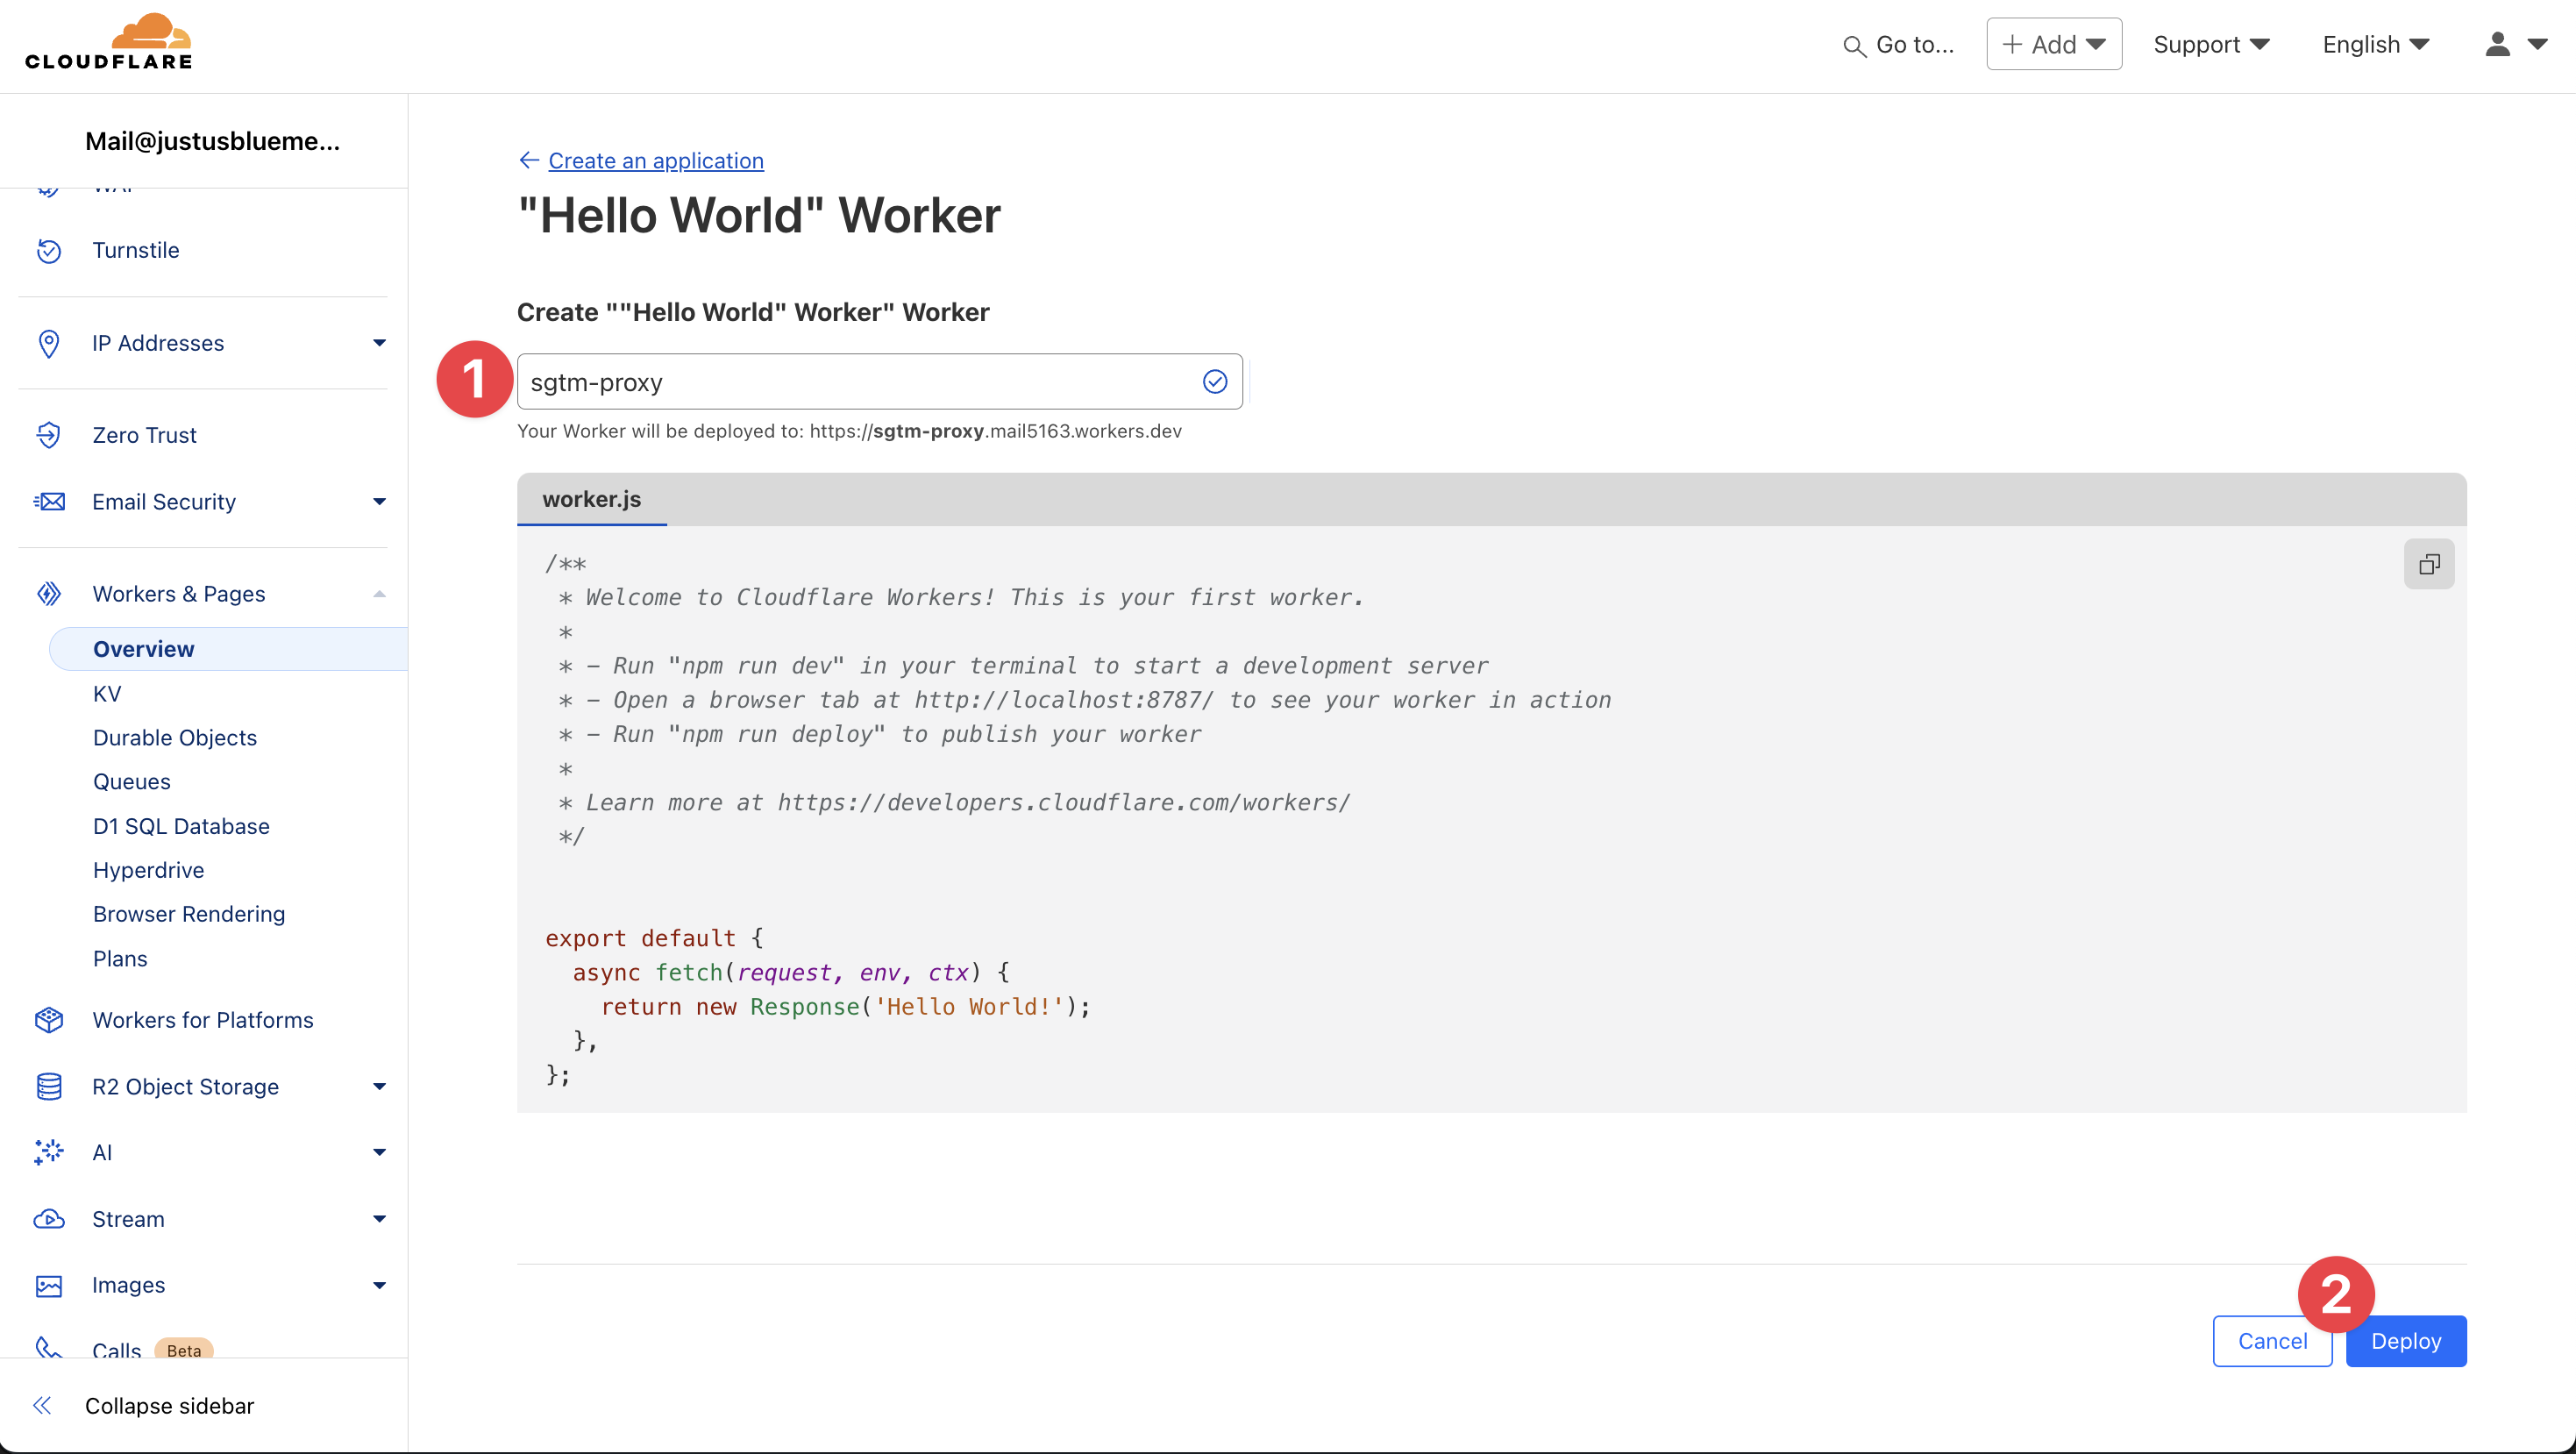Click the Workers for Platforms icon

48,1020
